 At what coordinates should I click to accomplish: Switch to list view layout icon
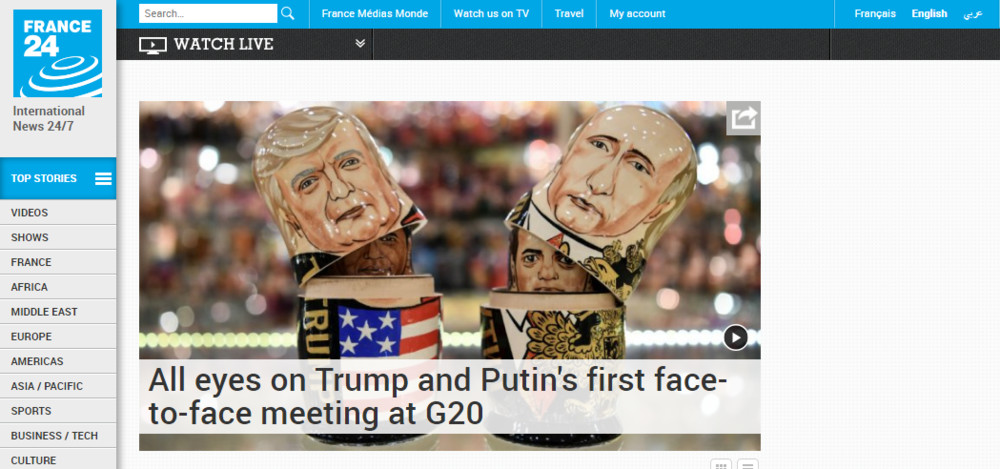(747, 465)
